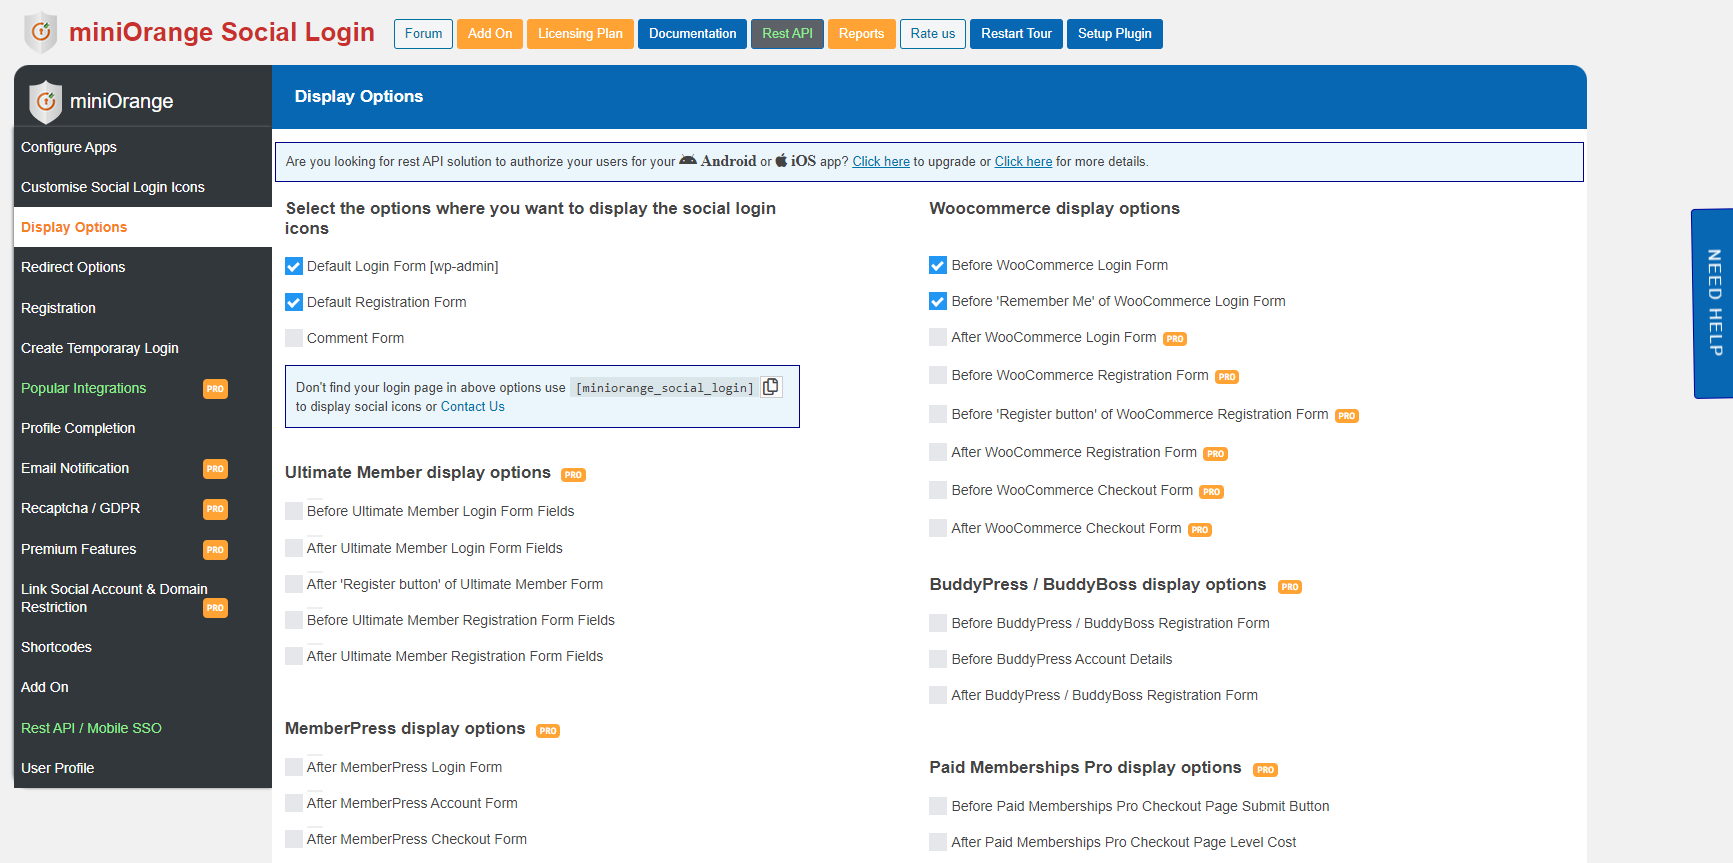Click Setup Plugin button
Image resolution: width=1733 pixels, height=863 pixels.
[1115, 34]
